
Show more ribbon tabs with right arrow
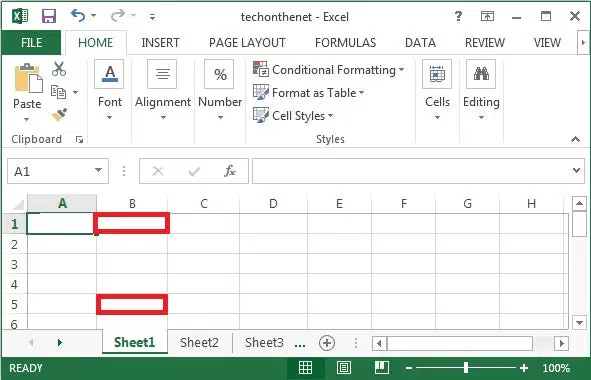click(x=583, y=43)
